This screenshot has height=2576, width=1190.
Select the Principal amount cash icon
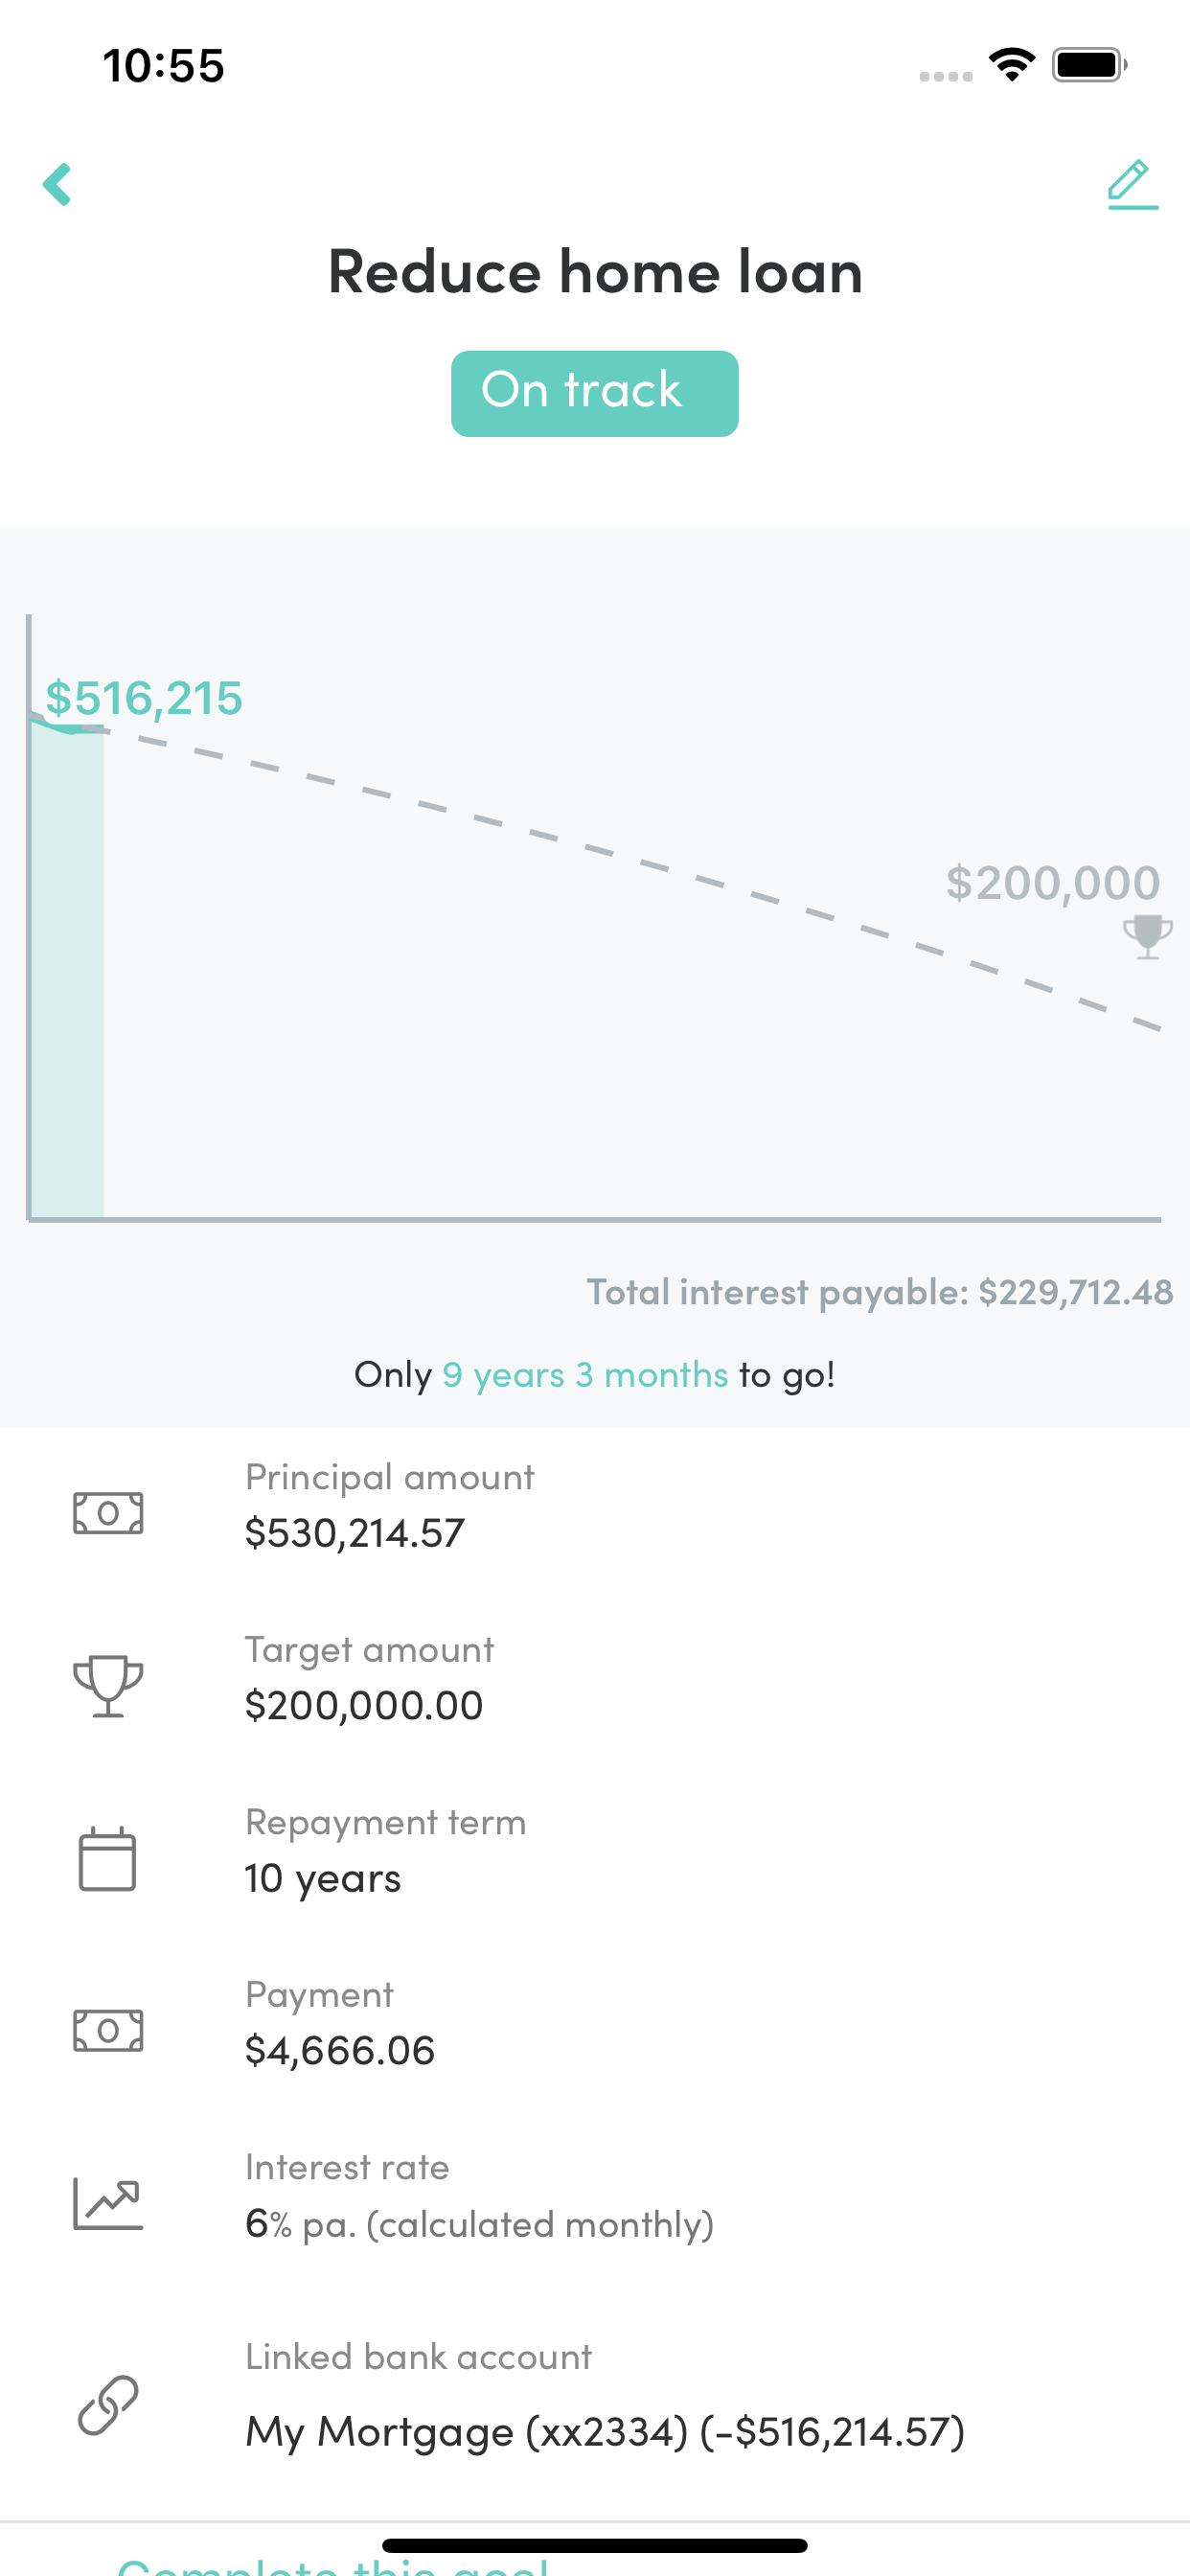108,1512
